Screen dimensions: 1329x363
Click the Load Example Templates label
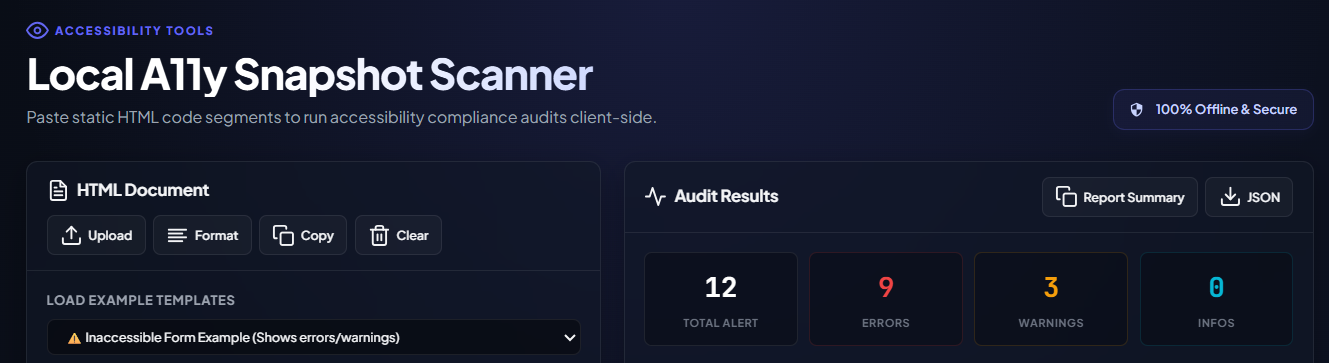pos(141,300)
